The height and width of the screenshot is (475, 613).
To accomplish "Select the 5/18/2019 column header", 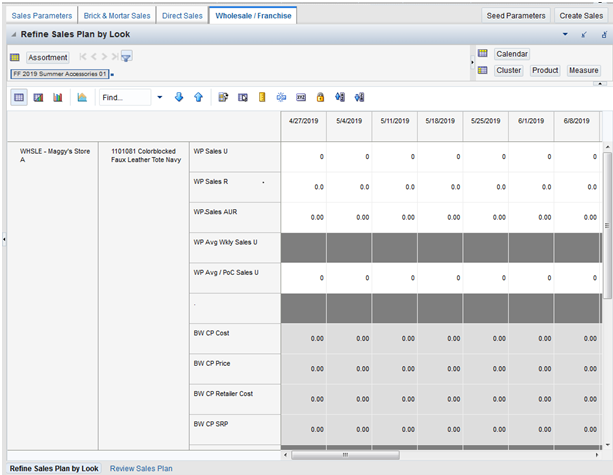I will [x=440, y=126].
